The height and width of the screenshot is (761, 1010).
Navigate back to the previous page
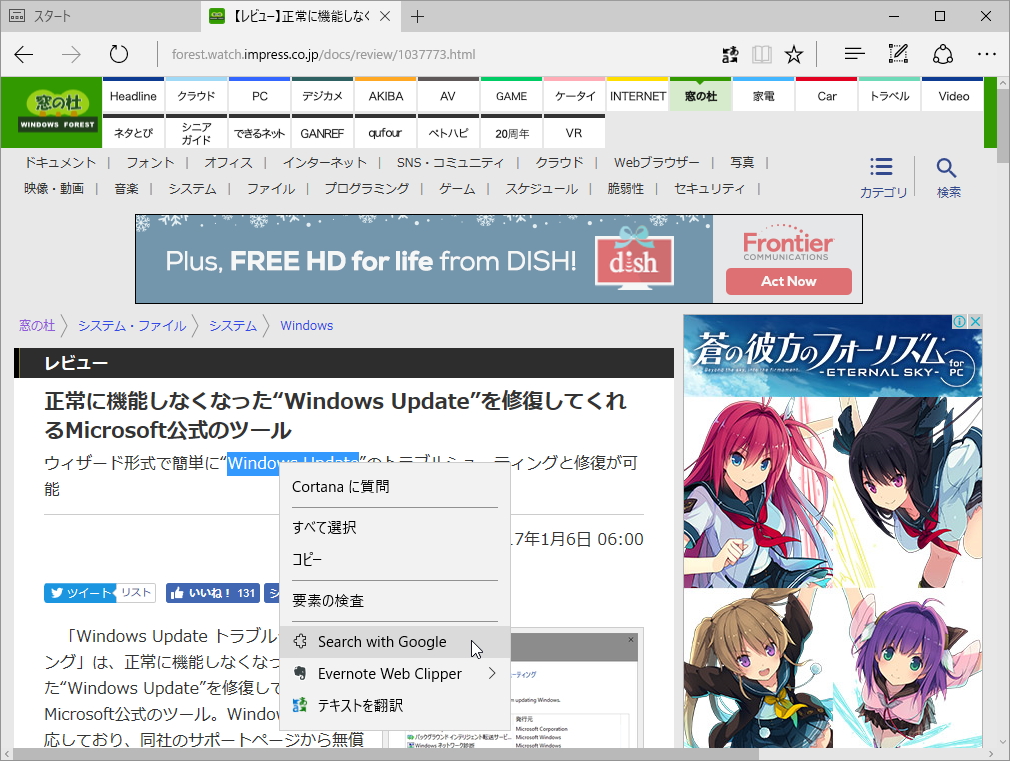(23, 54)
